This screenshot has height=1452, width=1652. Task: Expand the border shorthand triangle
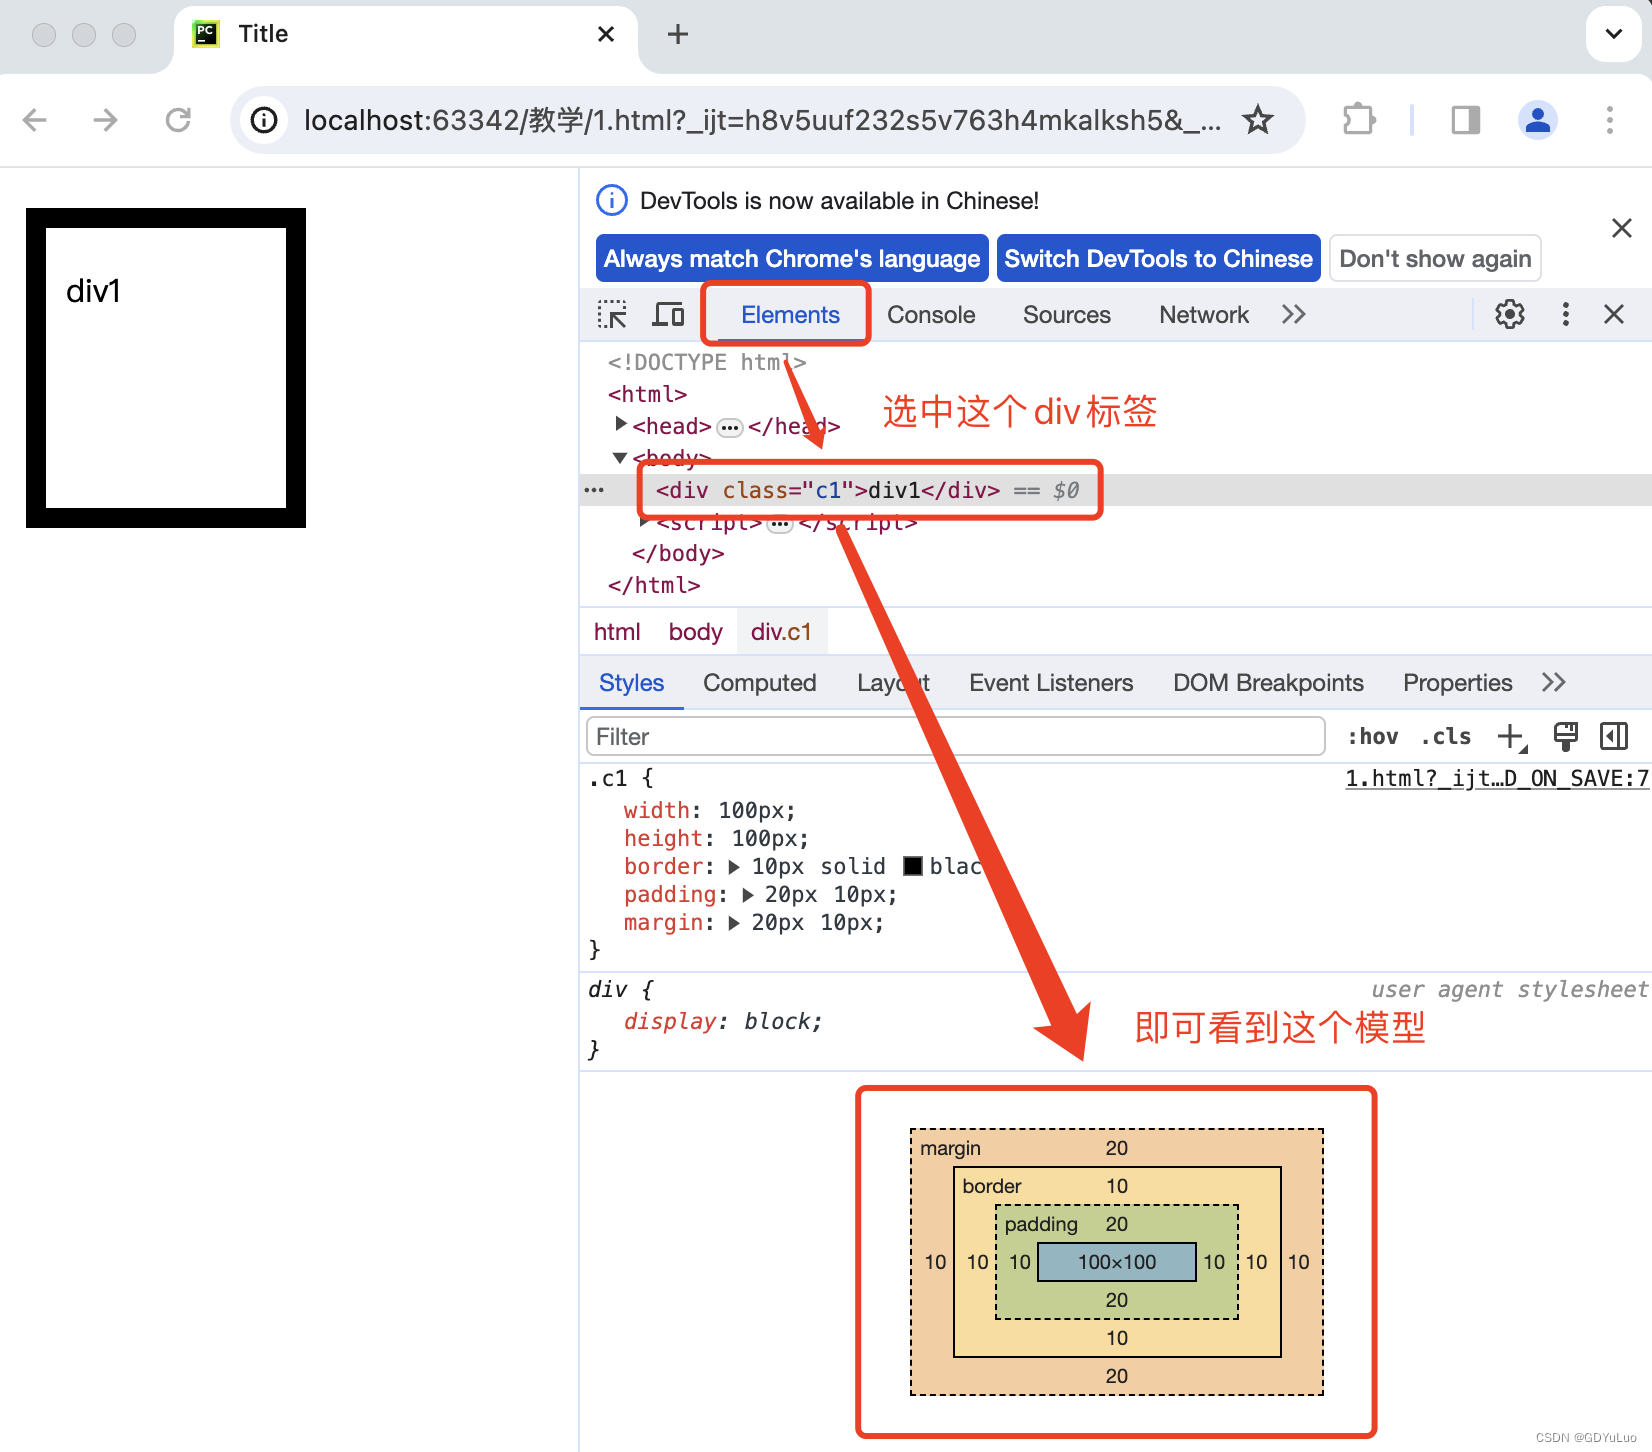(x=734, y=867)
